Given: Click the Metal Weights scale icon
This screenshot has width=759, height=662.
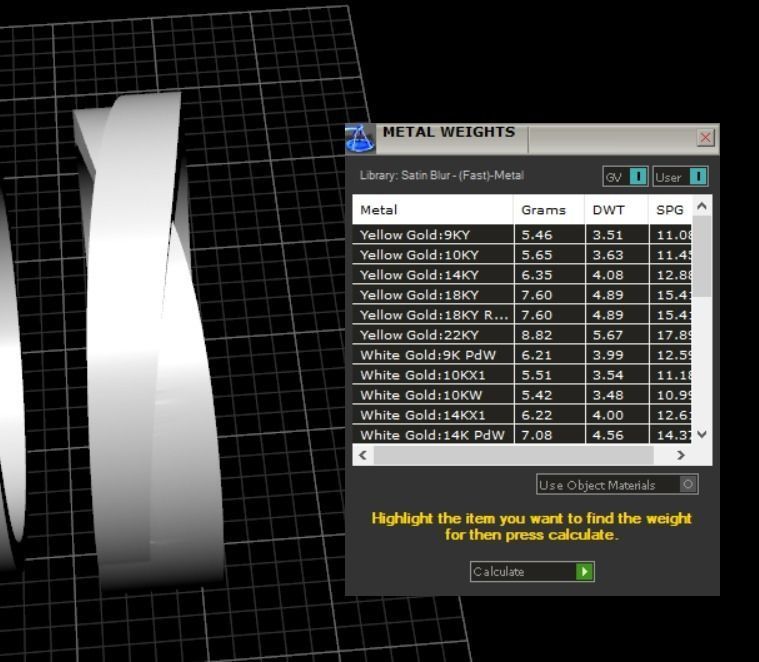Looking at the screenshot, I should (360, 139).
